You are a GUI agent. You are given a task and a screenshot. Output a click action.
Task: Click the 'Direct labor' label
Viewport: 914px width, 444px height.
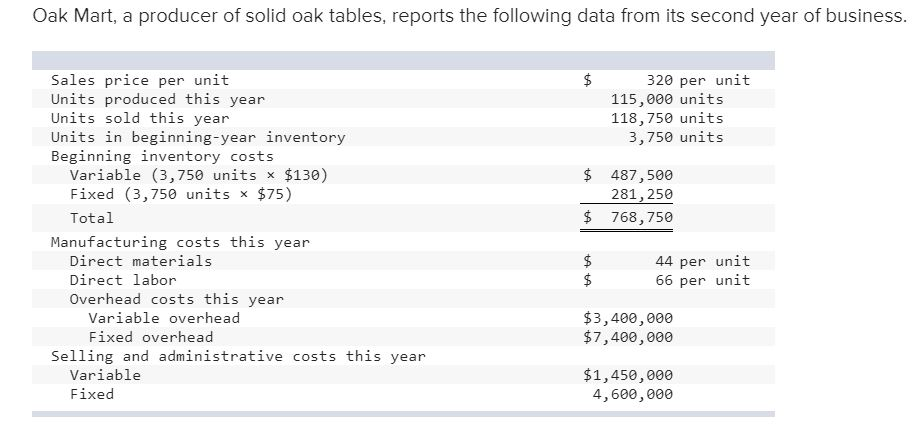click(122, 280)
